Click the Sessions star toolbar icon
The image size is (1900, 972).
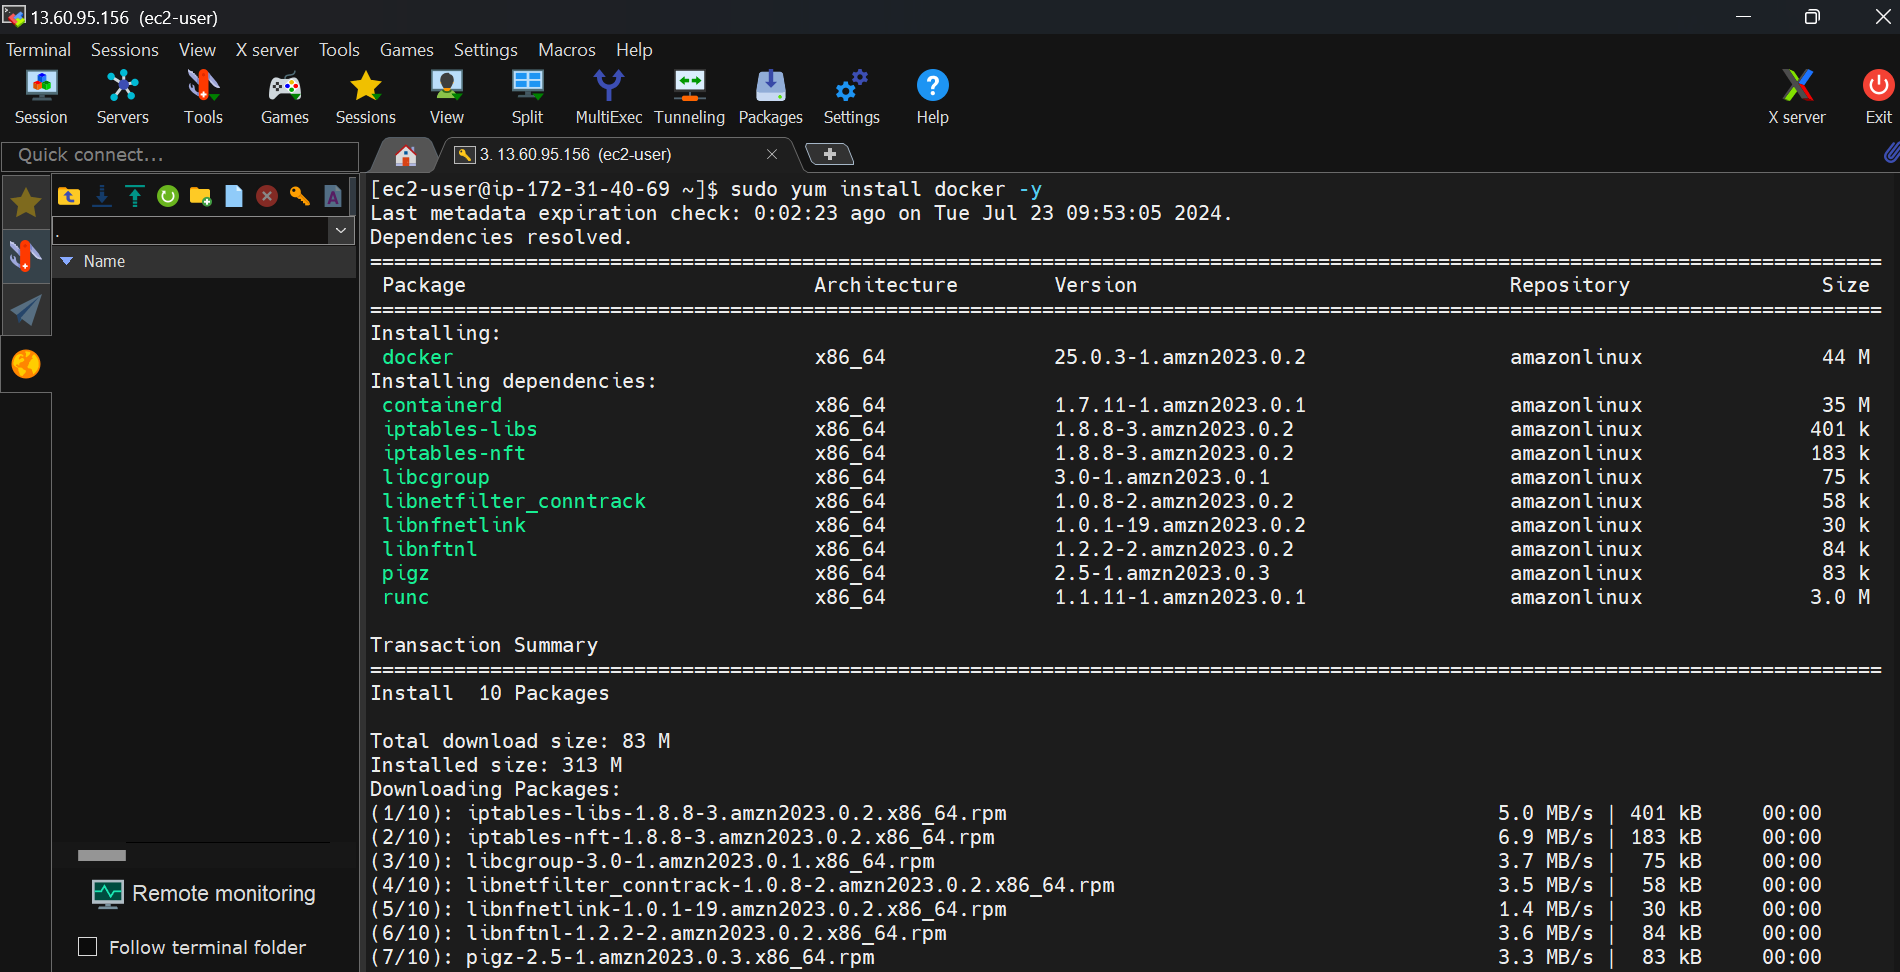click(366, 97)
